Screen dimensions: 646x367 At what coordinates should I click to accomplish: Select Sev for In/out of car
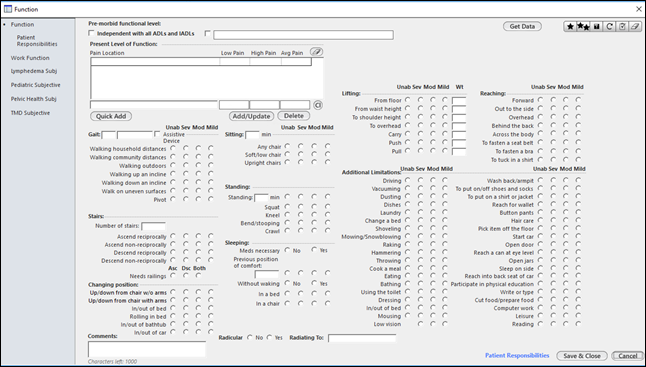point(186,332)
